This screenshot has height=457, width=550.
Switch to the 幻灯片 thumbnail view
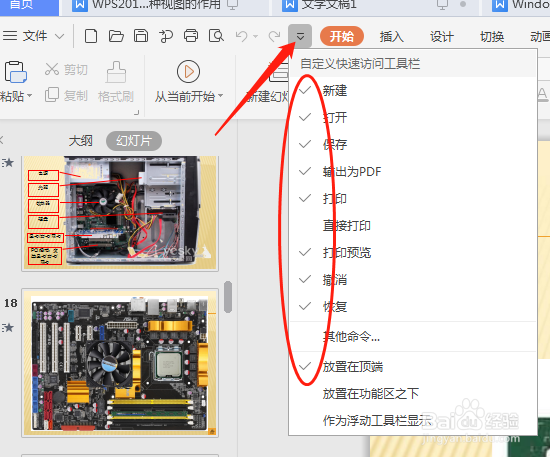tap(134, 141)
